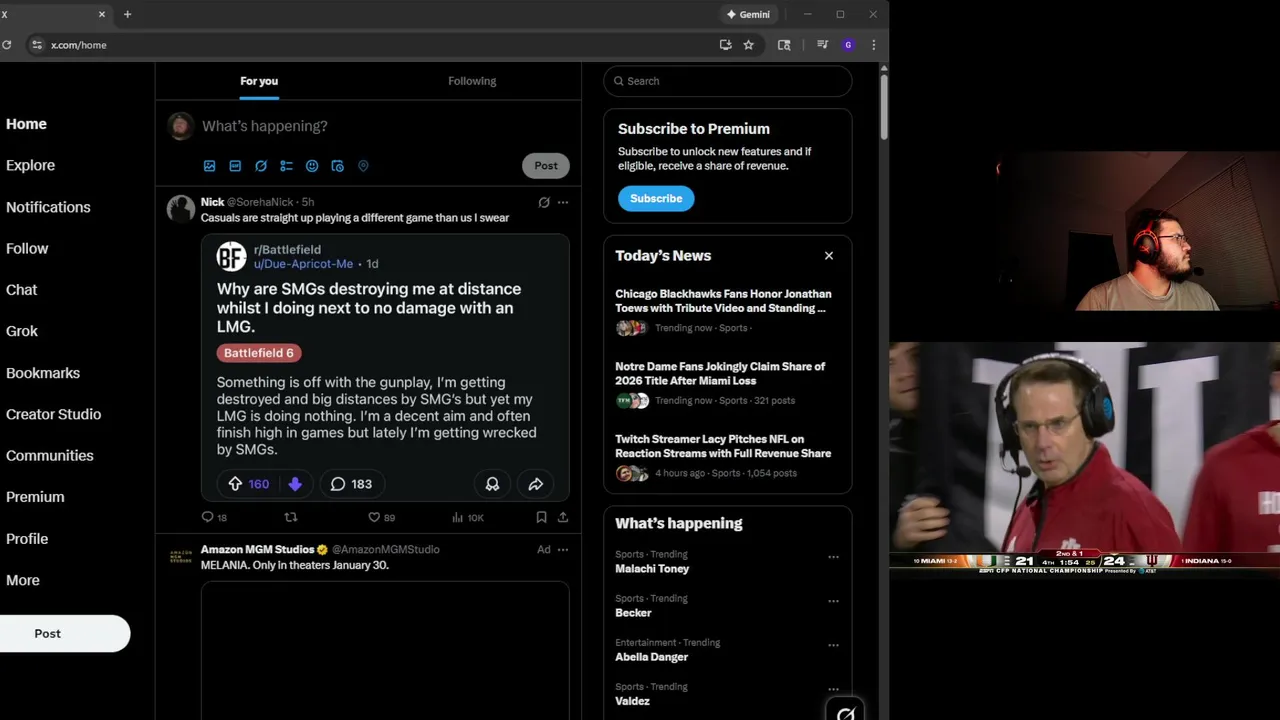The width and height of the screenshot is (1280, 720).
Task: Click the location tag icon in composer
Action: 363,166
